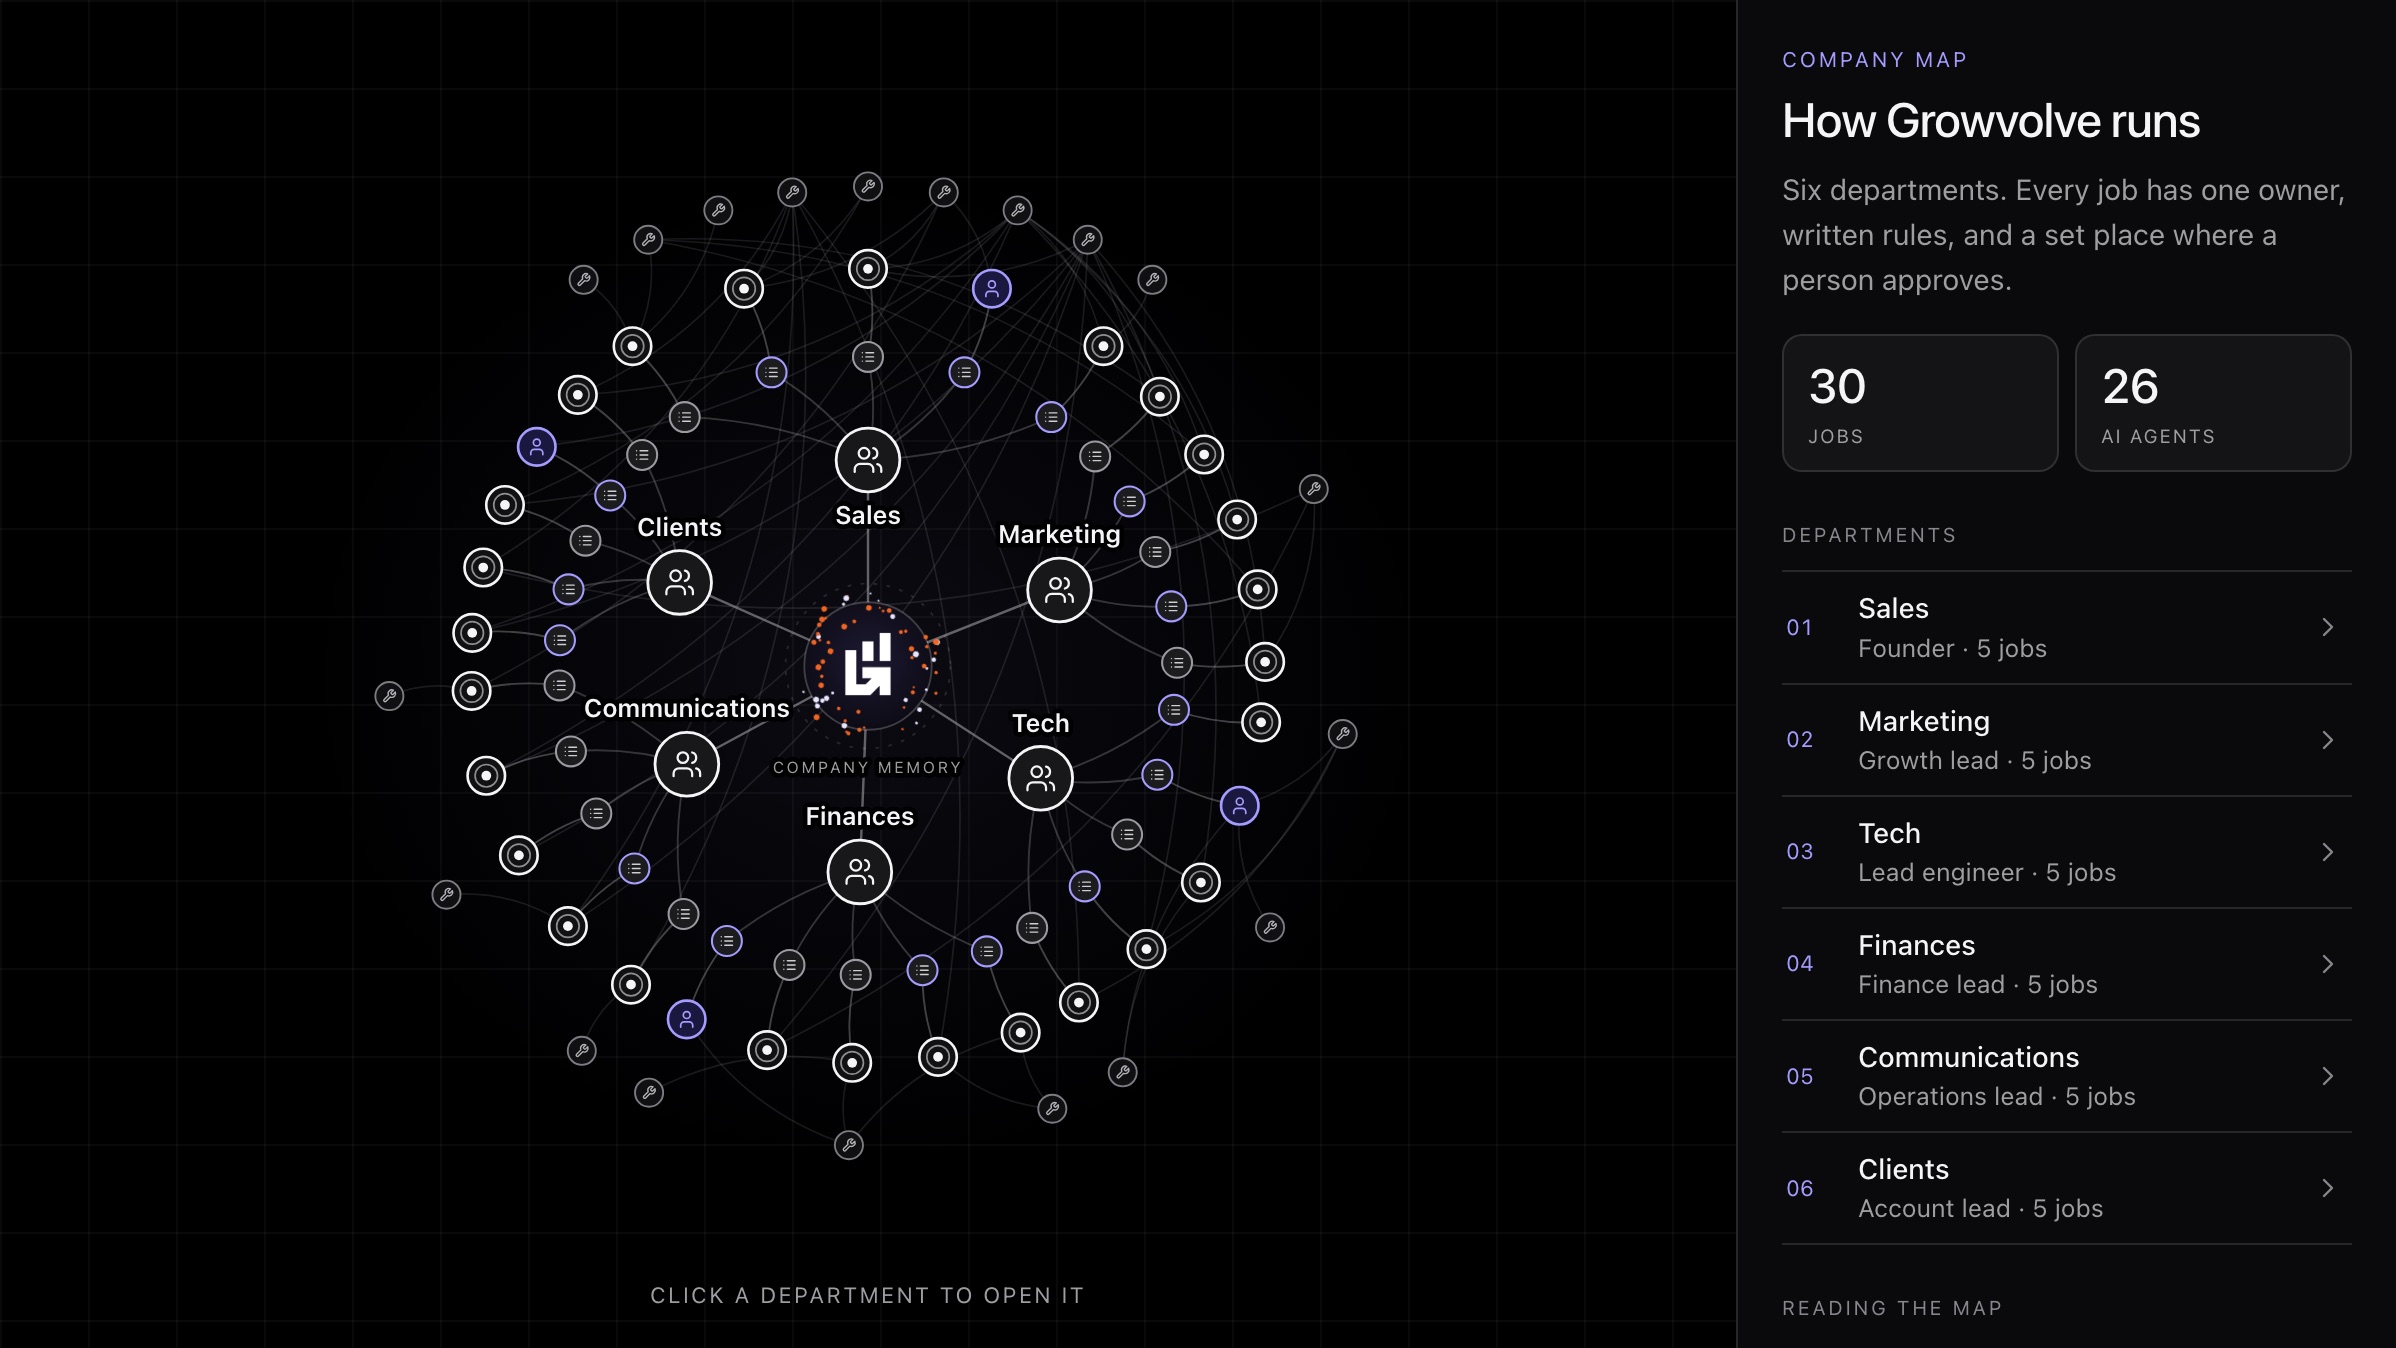
Task: Expand the Communications row chevron
Action: click(2327, 1076)
